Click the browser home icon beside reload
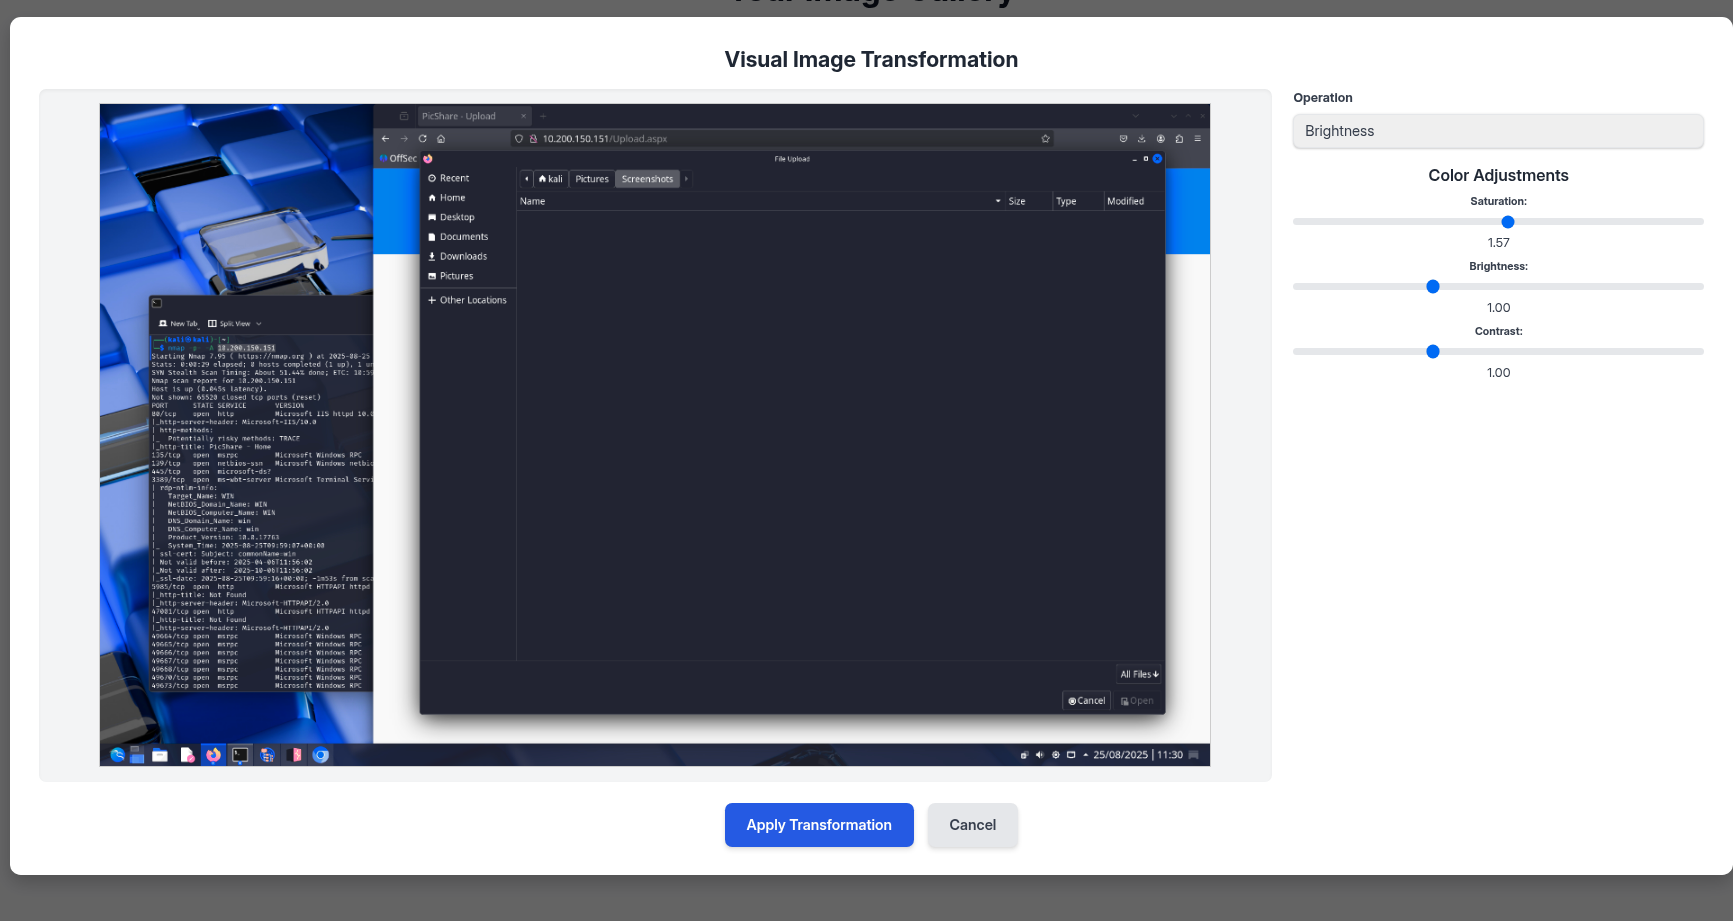Viewport: 1733px width, 921px height. (441, 139)
